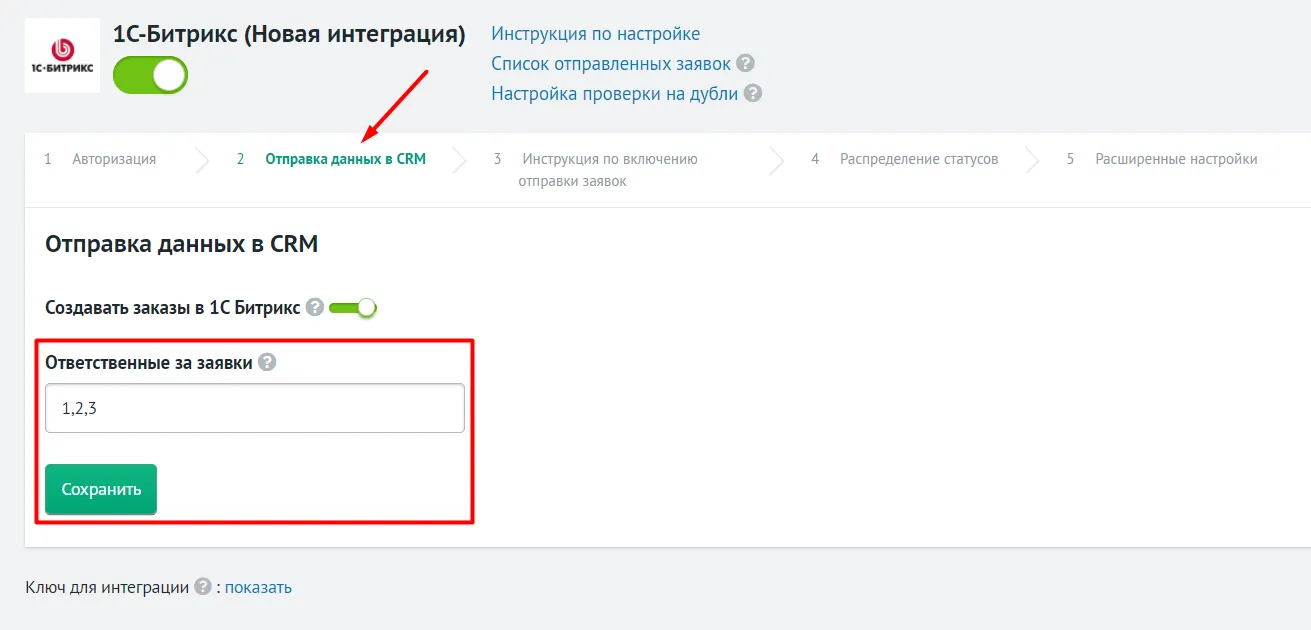Viewport: 1311px width, 630px height.
Task: Go to step 1 Авторизация
Action: 101,159
